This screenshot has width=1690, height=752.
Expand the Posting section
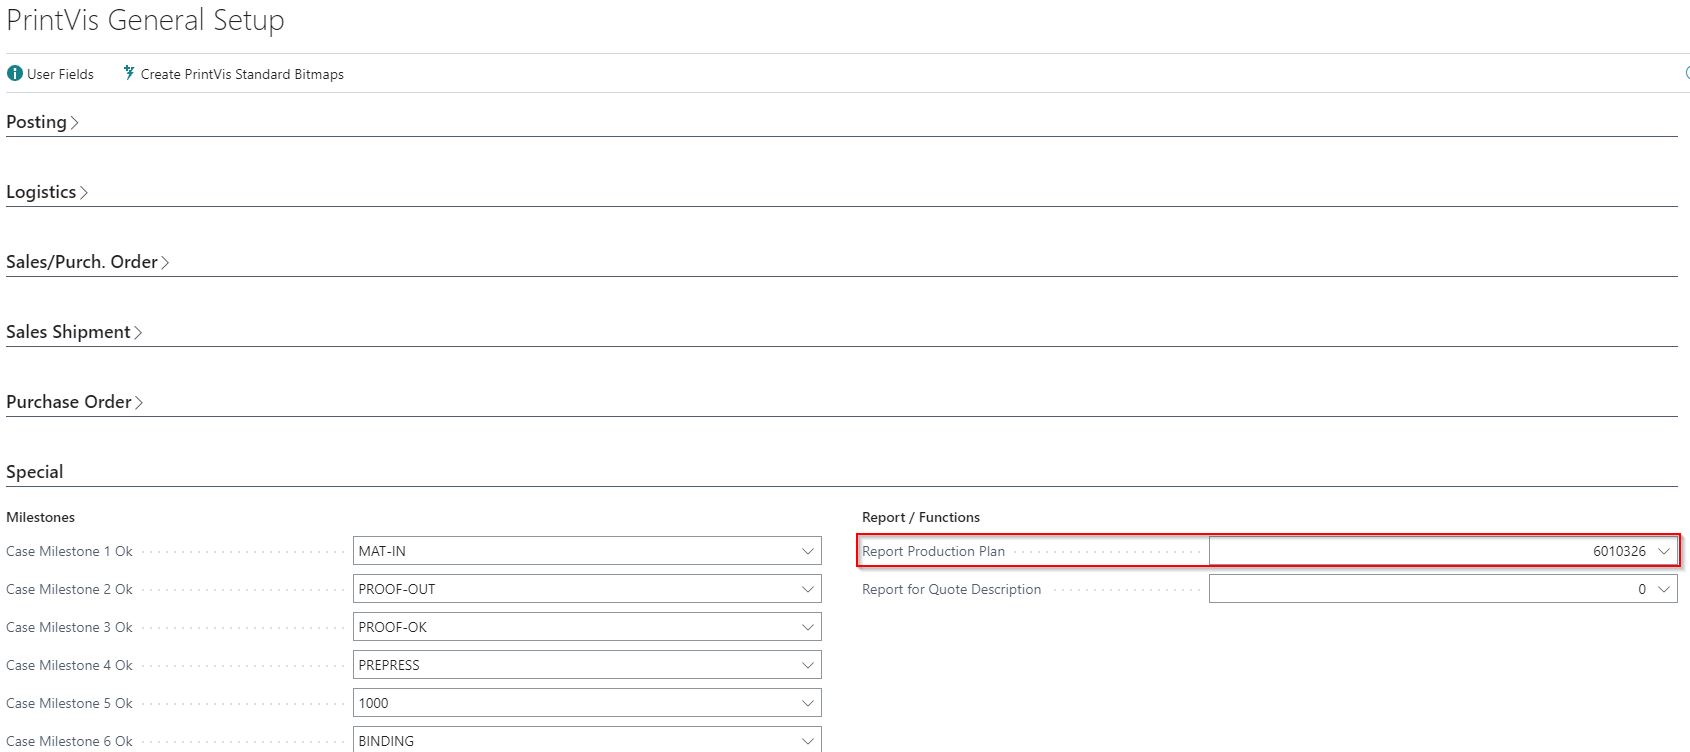click(42, 122)
